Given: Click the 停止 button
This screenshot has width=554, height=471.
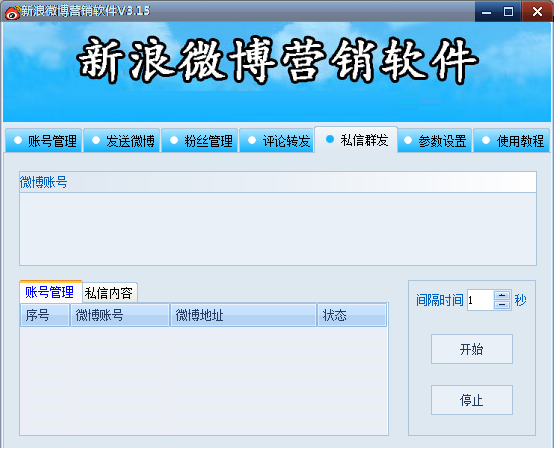Looking at the screenshot, I should point(472,400).
